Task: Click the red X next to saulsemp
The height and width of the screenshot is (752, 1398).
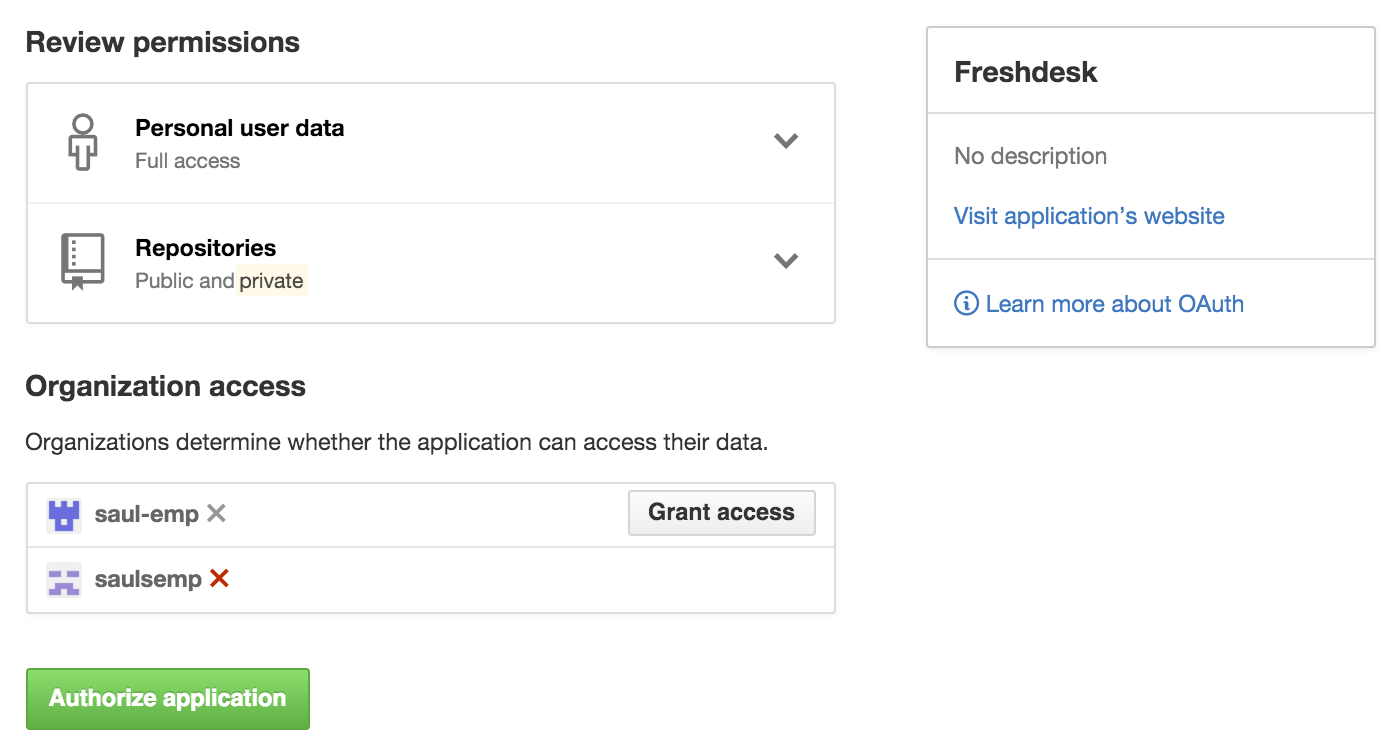Action: (219, 578)
